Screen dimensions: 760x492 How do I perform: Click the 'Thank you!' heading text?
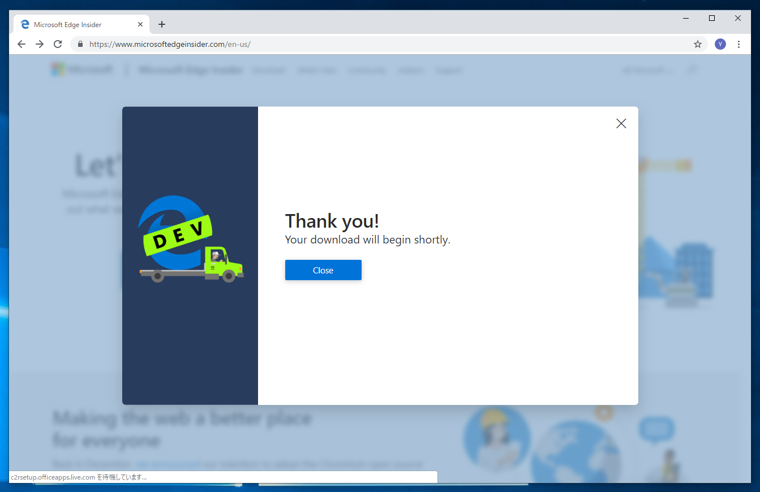pyautogui.click(x=332, y=221)
